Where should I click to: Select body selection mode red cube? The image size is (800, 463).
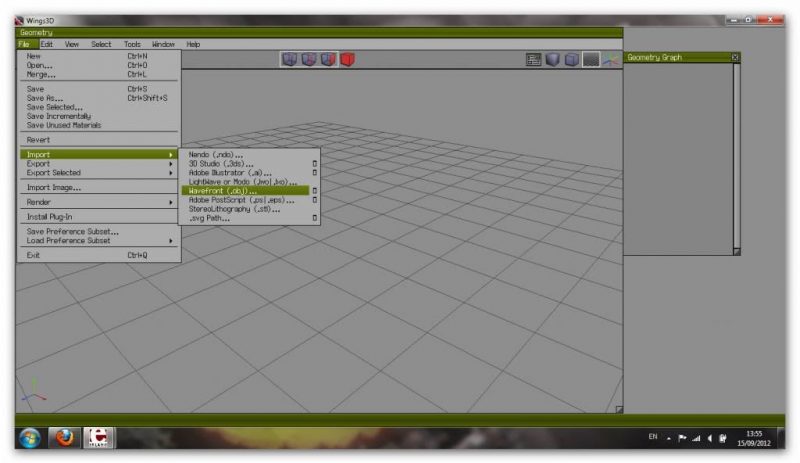347,60
